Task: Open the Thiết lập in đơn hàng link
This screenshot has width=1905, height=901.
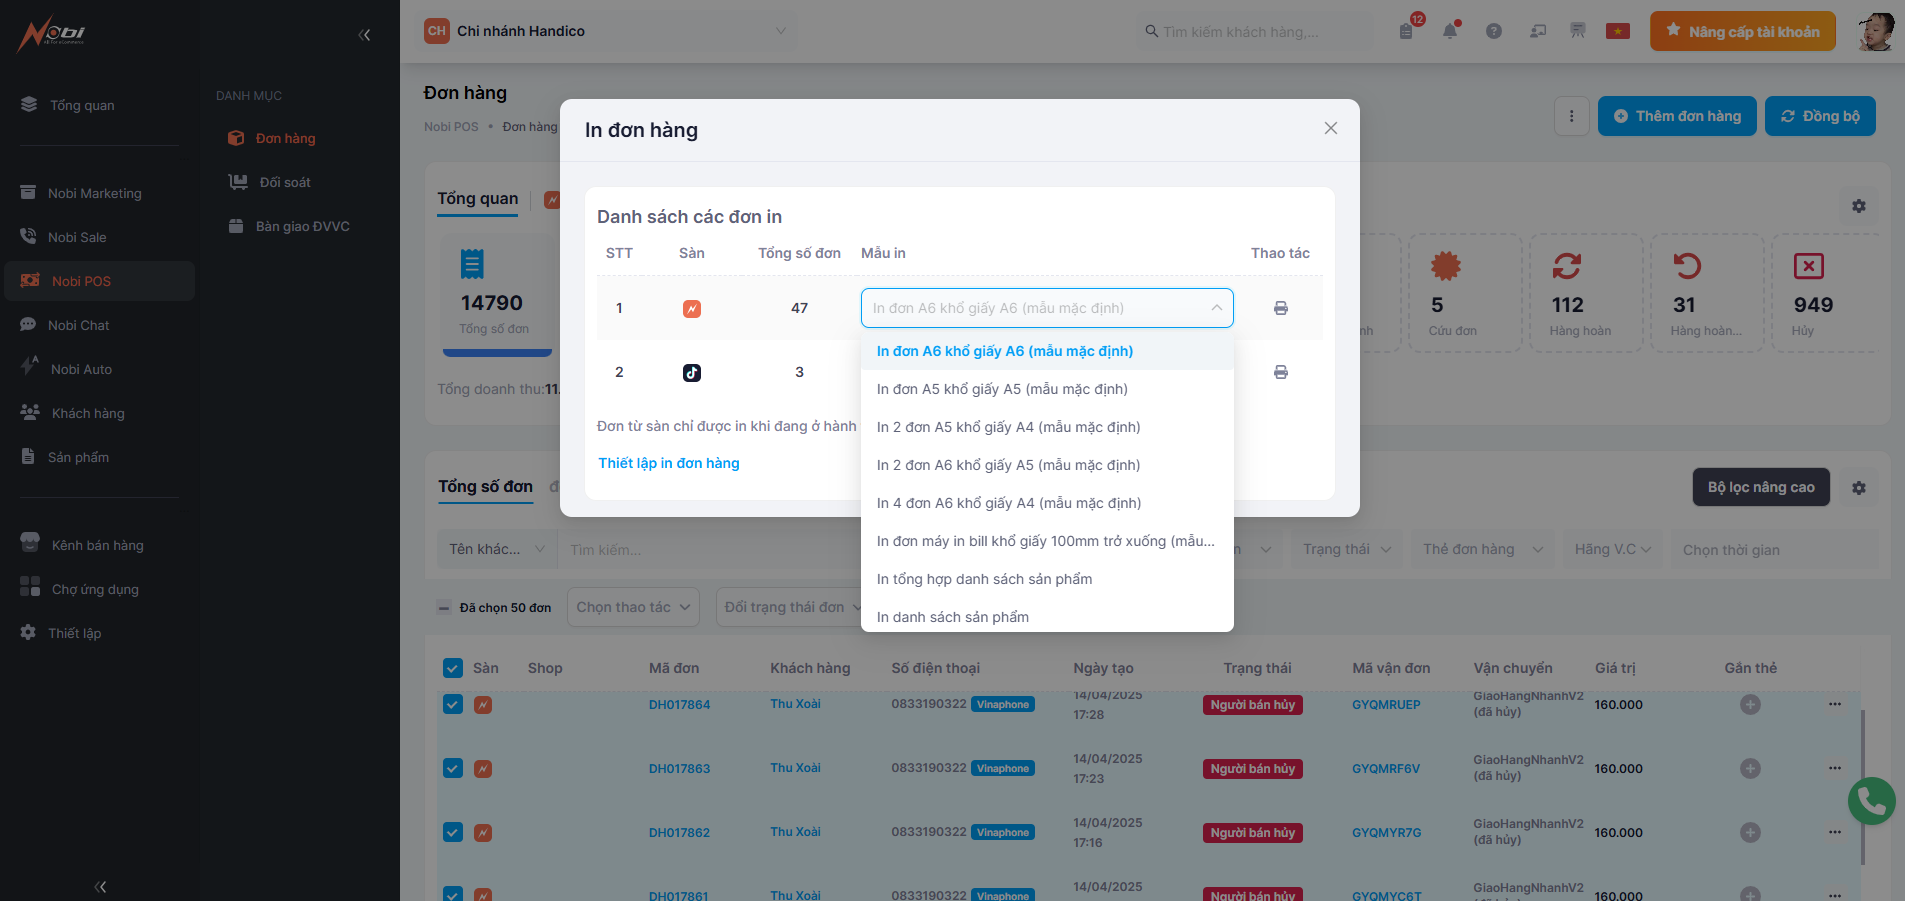Action: point(669,463)
